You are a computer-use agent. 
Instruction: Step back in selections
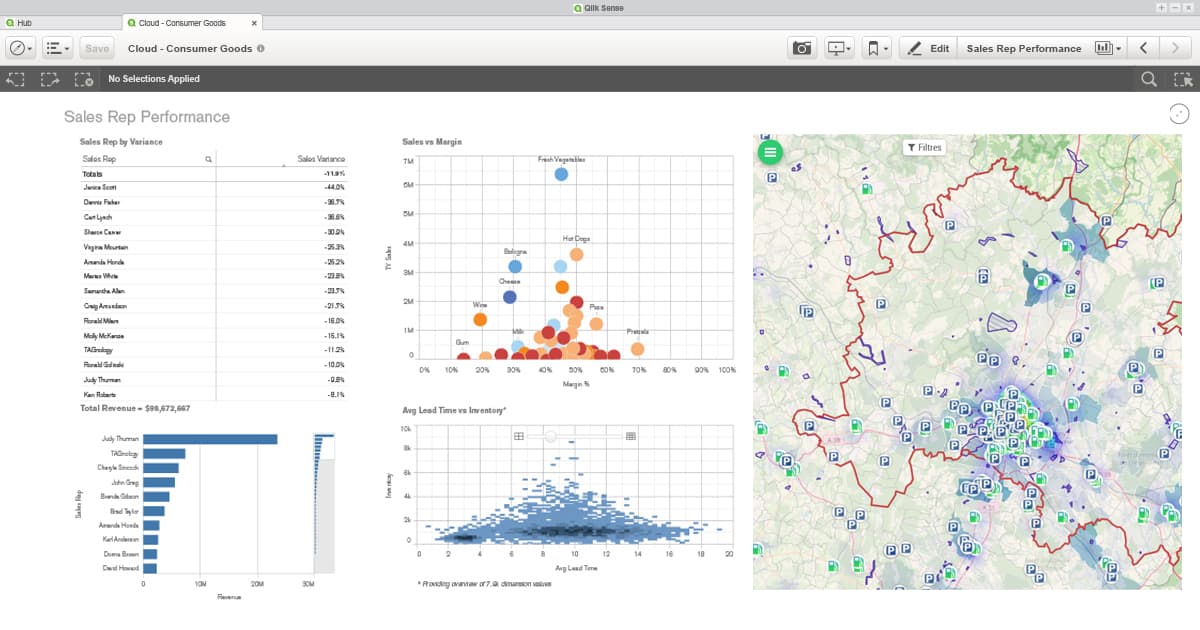16,79
